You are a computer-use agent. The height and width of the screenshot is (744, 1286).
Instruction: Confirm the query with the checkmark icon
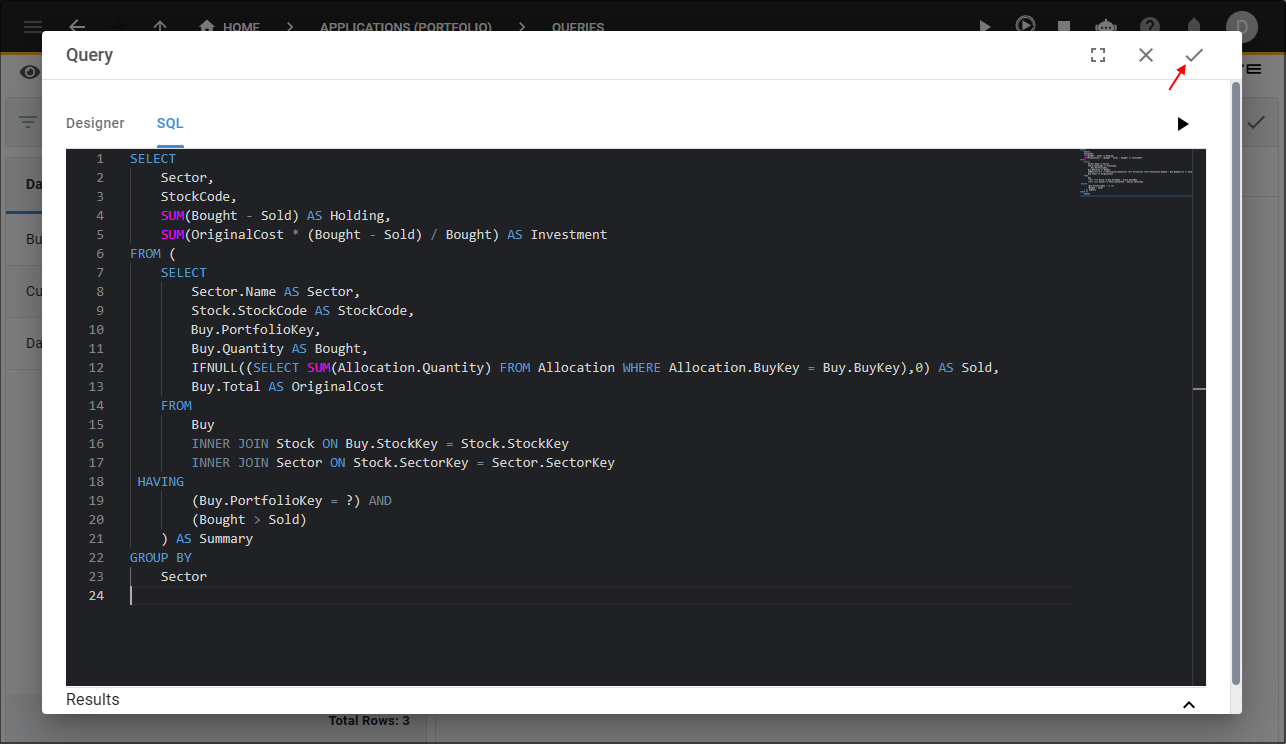[x=1194, y=55]
